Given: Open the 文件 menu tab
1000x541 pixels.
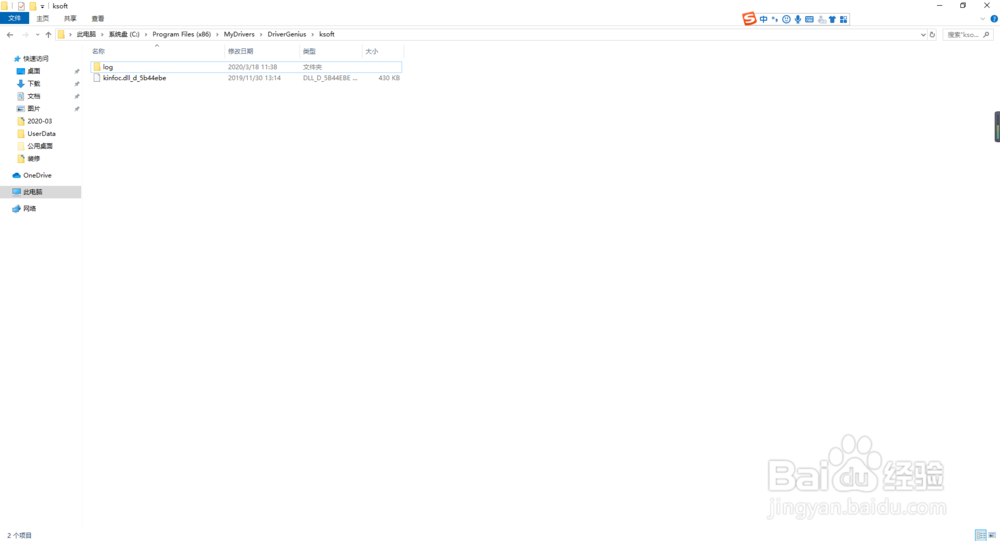Looking at the screenshot, I should pyautogui.click(x=15, y=19).
